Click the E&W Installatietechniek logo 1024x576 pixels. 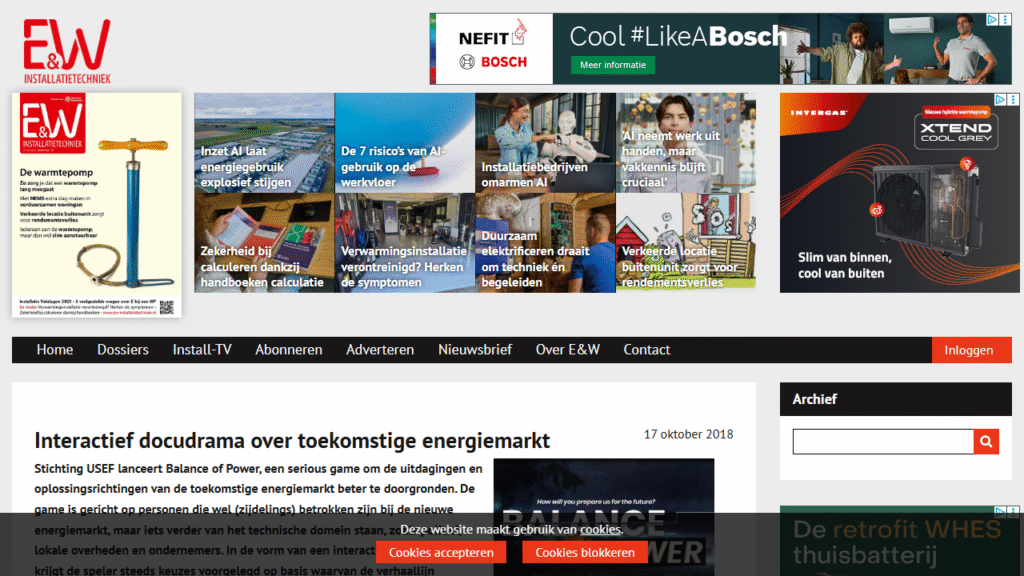click(67, 51)
